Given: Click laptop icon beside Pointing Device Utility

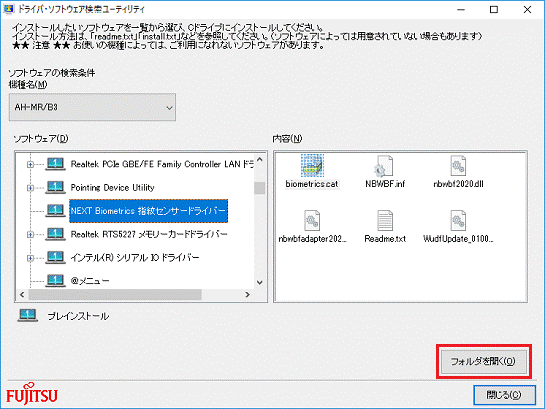Looking at the screenshot, I should pyautogui.click(x=55, y=187).
